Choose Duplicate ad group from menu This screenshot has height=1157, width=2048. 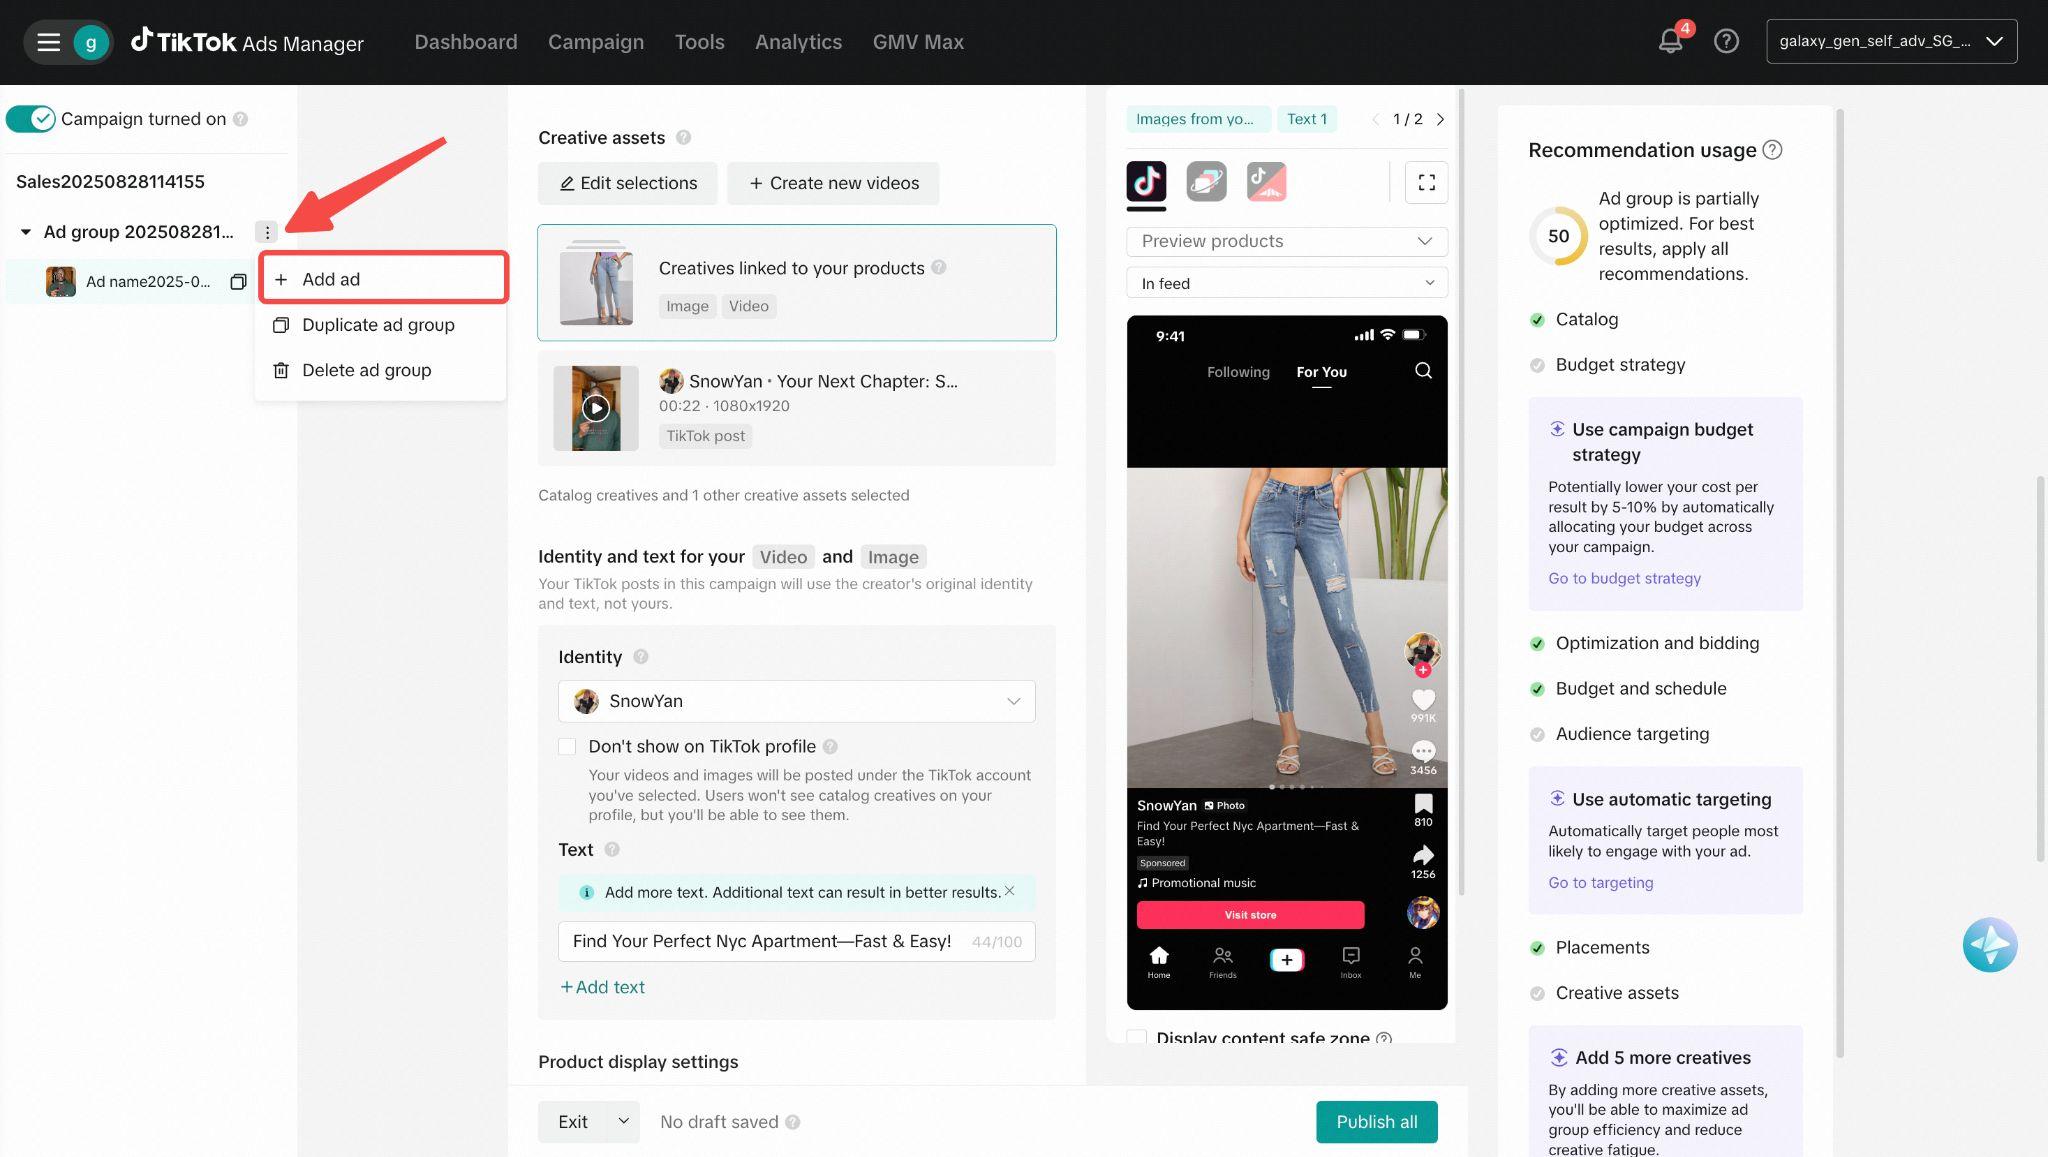pos(378,325)
